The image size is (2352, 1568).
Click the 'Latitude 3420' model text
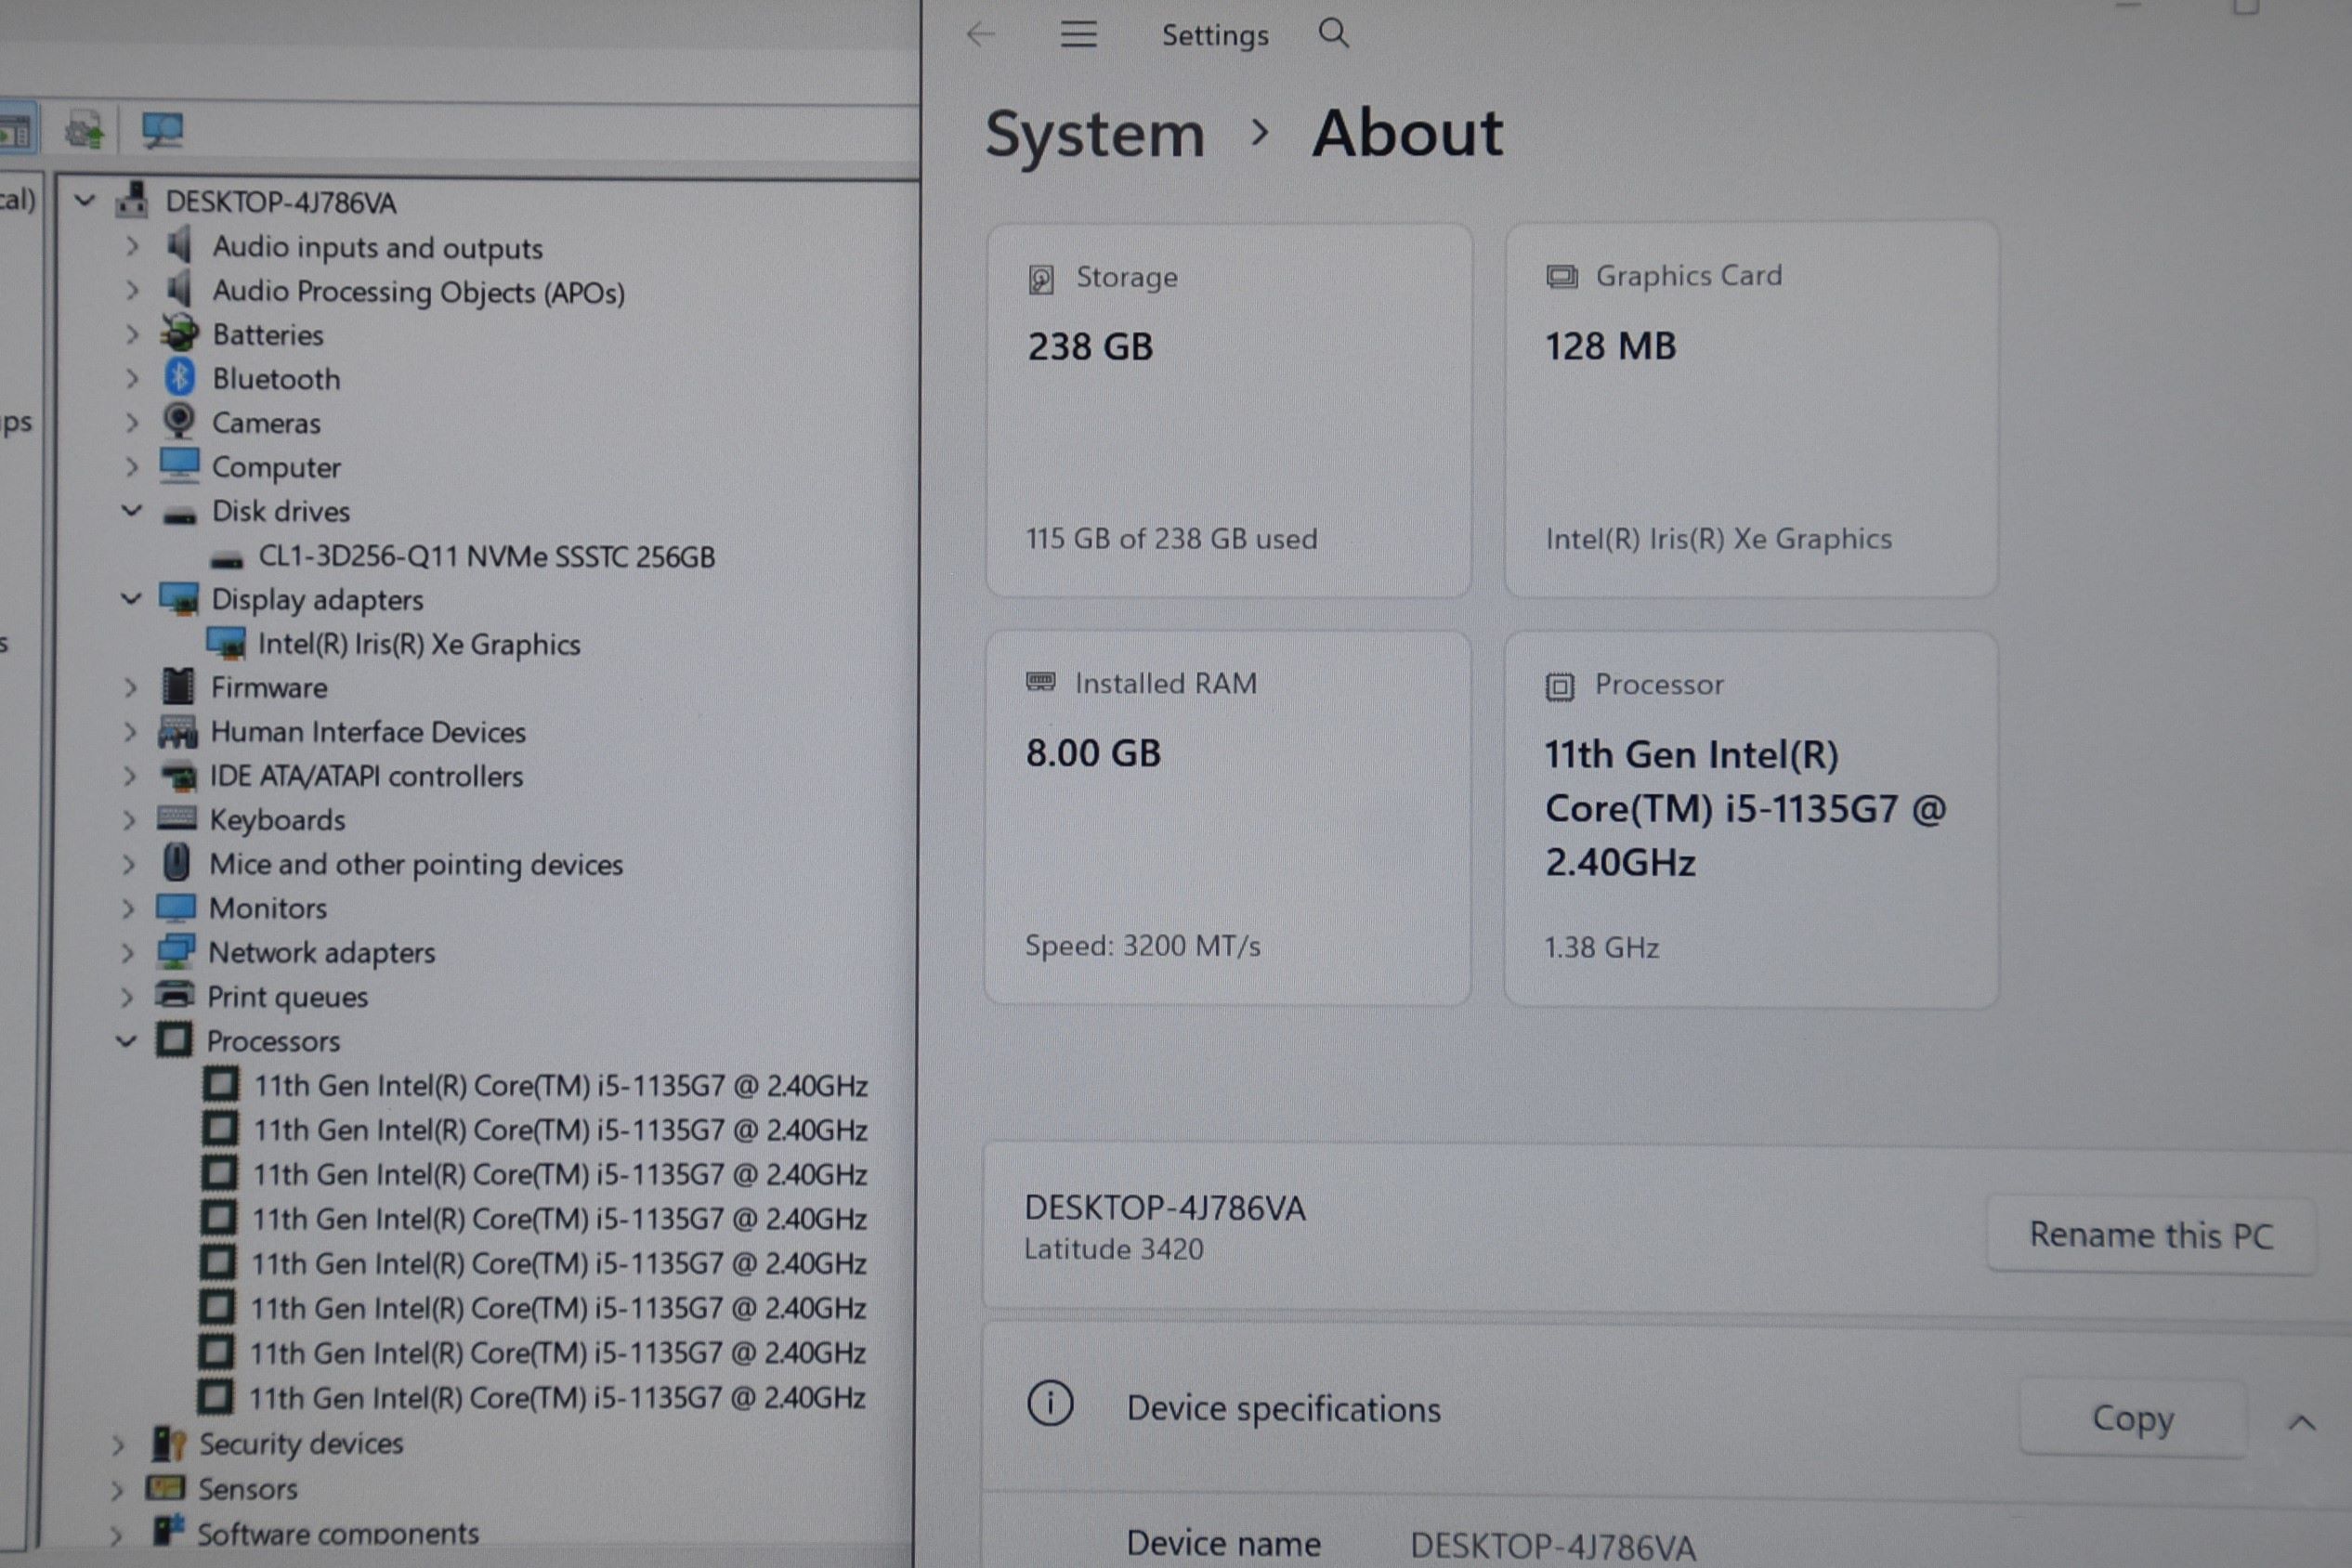click(x=1113, y=1250)
